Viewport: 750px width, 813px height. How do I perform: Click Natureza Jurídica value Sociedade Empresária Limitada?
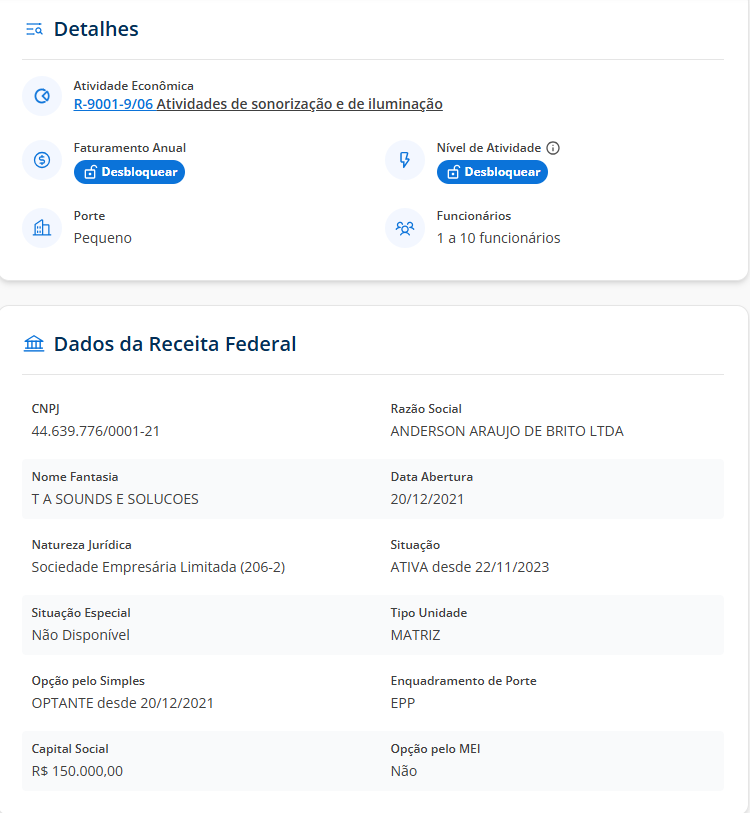(x=158, y=567)
